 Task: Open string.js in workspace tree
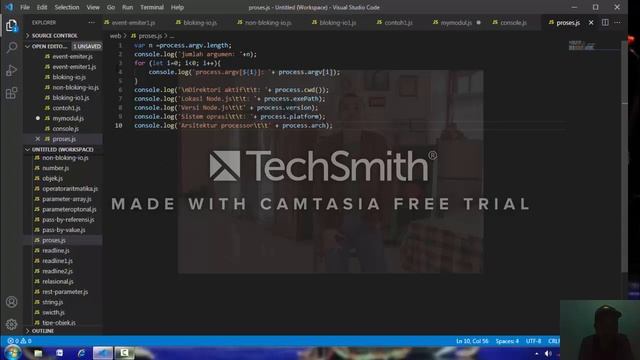[52, 302]
